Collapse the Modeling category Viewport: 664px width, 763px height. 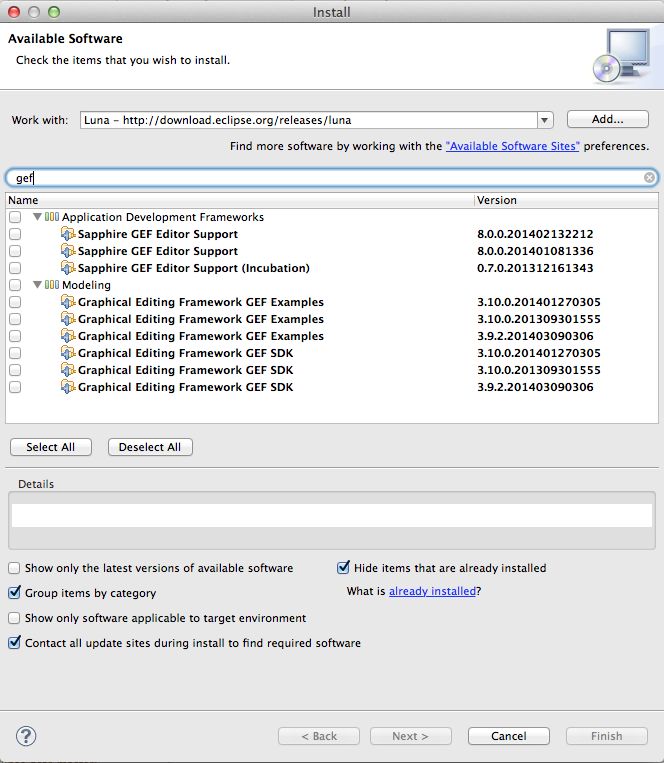[x=37, y=285]
